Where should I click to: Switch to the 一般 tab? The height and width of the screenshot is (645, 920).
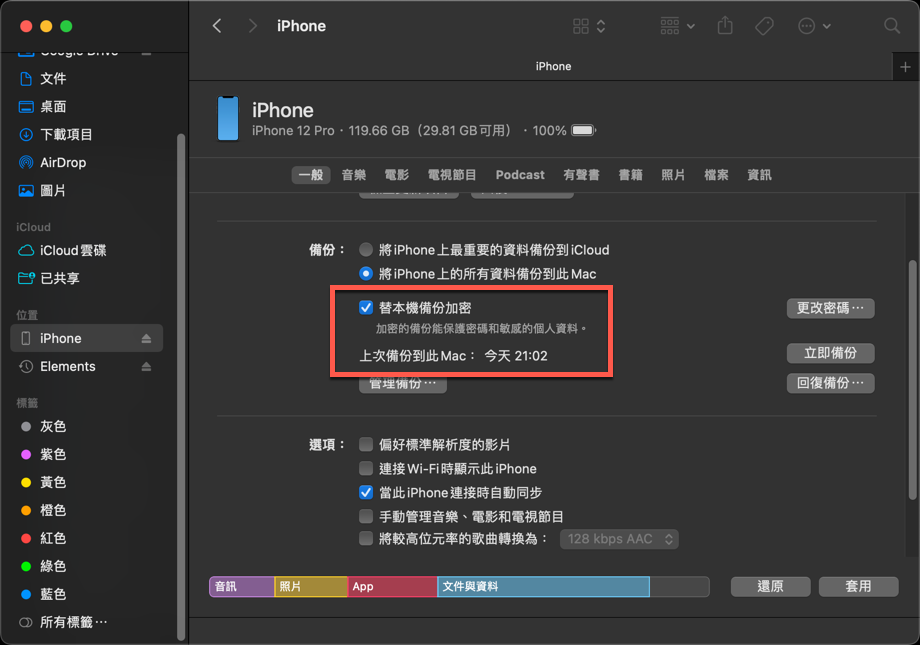tap(311, 175)
